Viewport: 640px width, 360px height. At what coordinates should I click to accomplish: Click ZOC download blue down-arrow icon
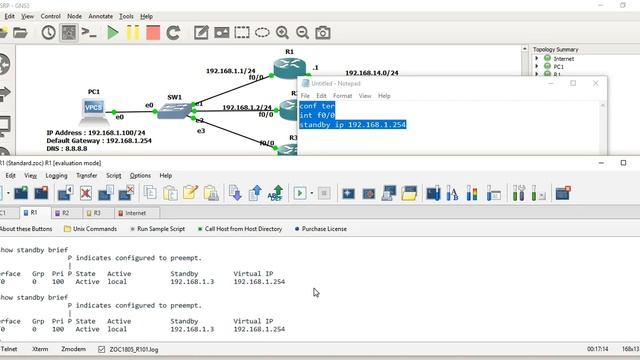[x=235, y=193]
